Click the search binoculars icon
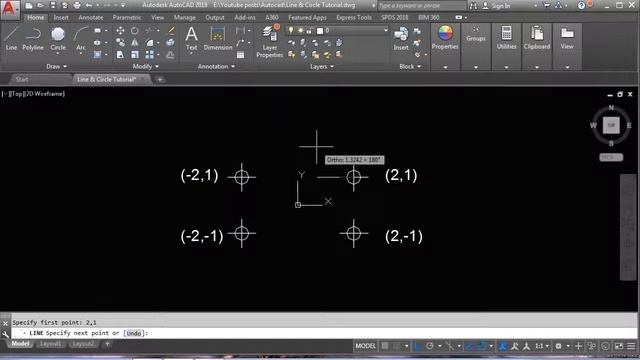 [473, 6]
